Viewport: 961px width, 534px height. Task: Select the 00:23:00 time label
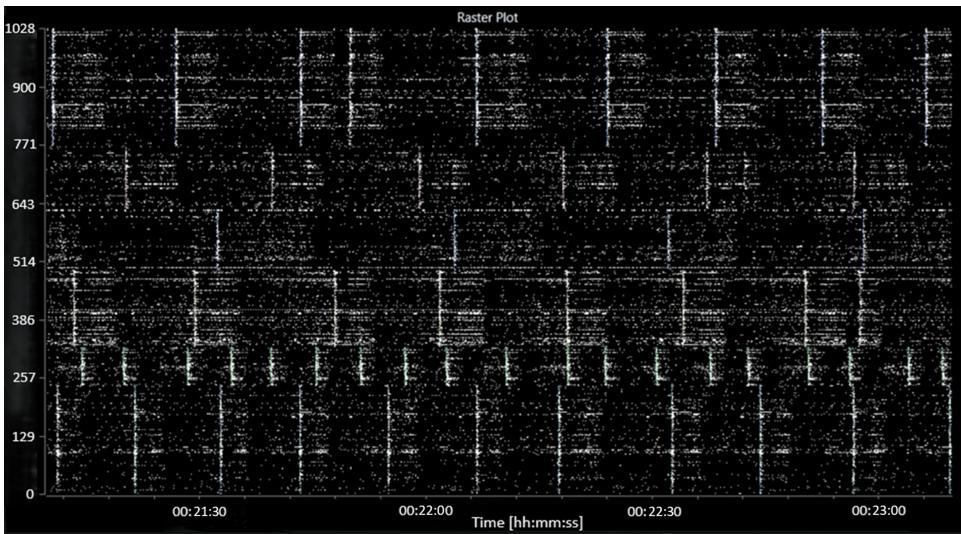(879, 510)
